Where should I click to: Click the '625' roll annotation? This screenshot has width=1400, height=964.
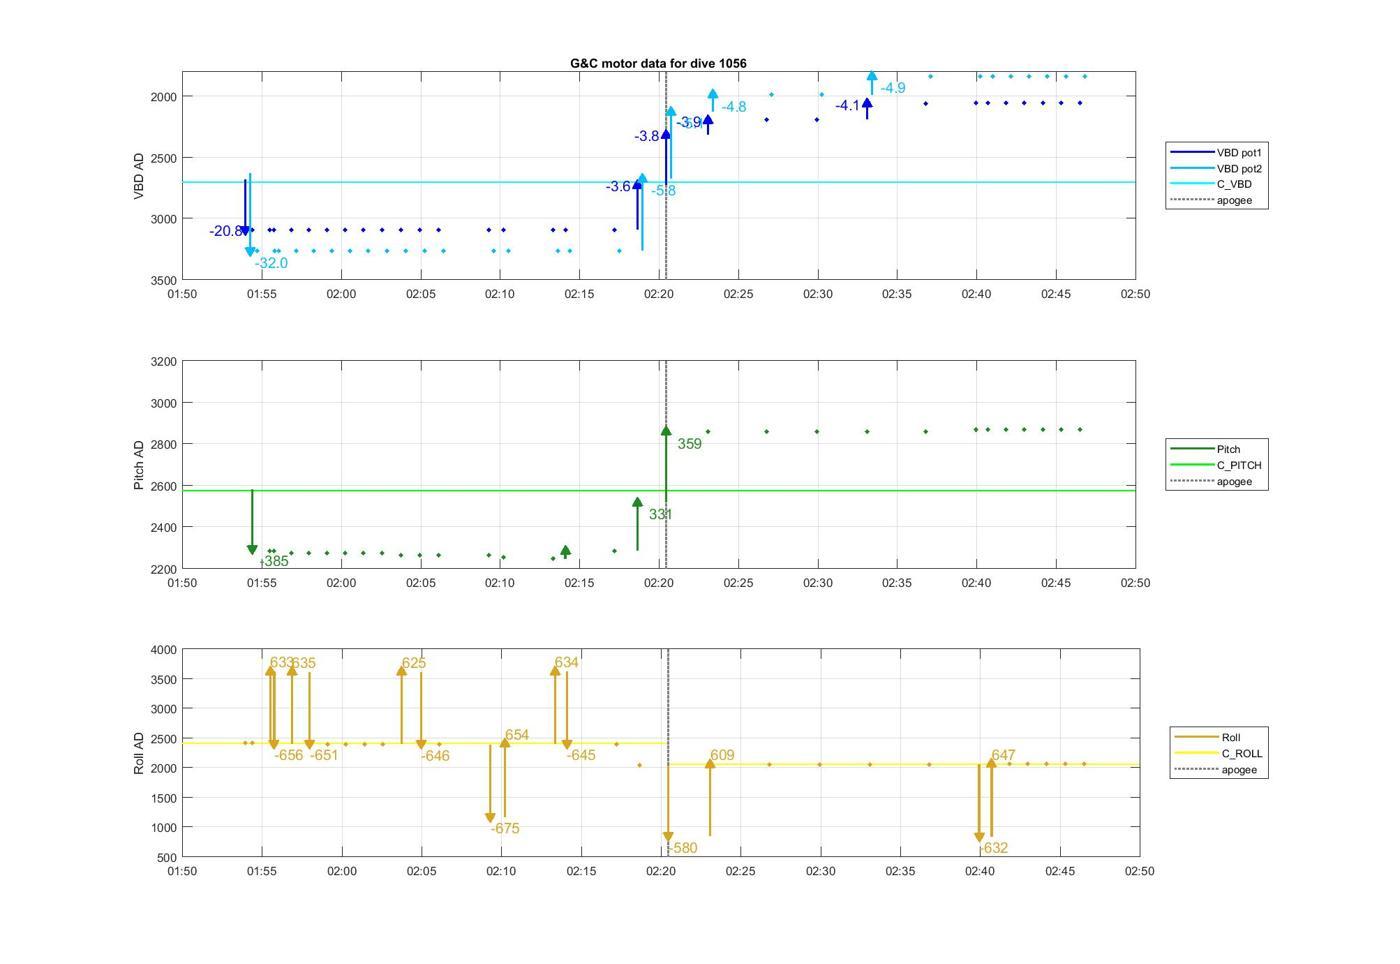tap(414, 663)
